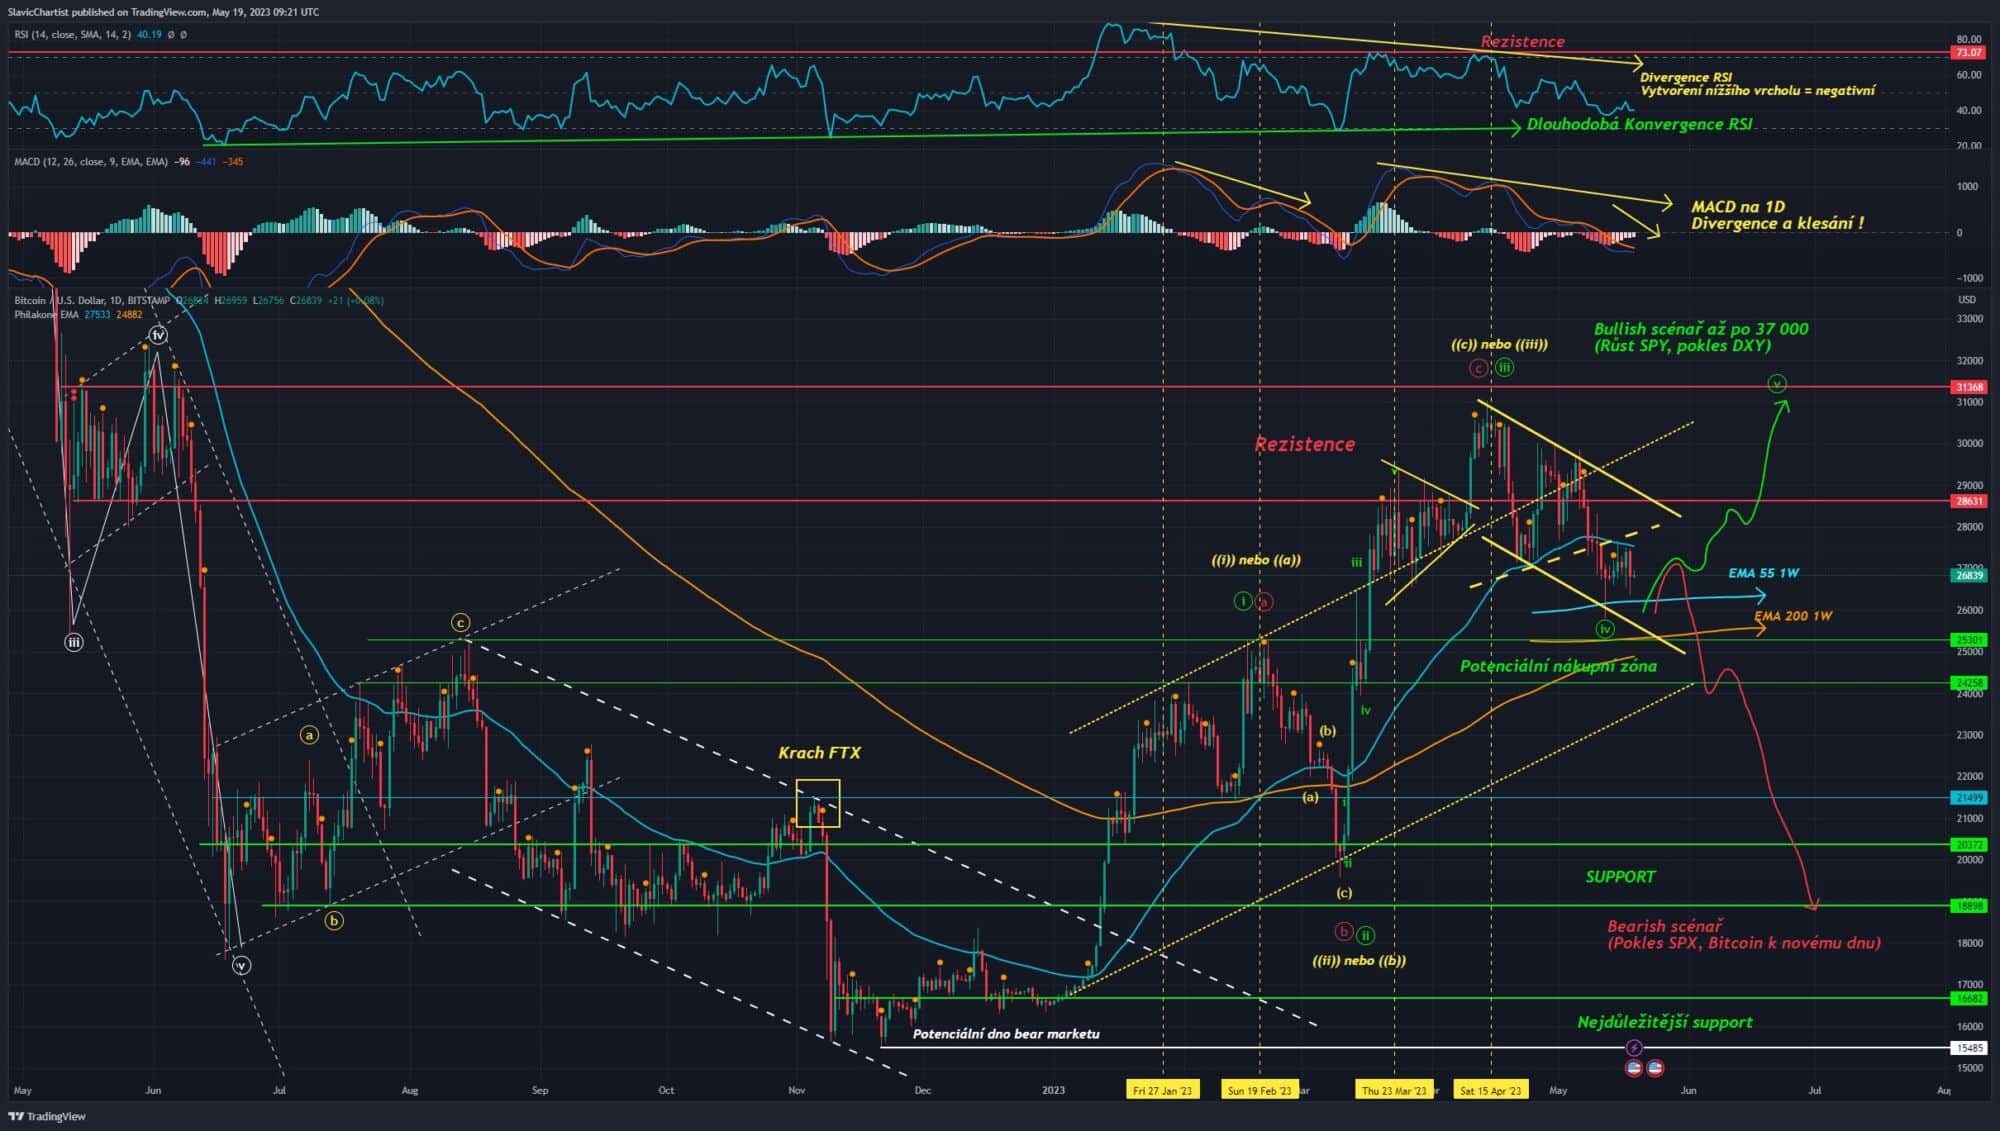
Task: Select the MACD na 1D annotation
Action: (x=1777, y=215)
